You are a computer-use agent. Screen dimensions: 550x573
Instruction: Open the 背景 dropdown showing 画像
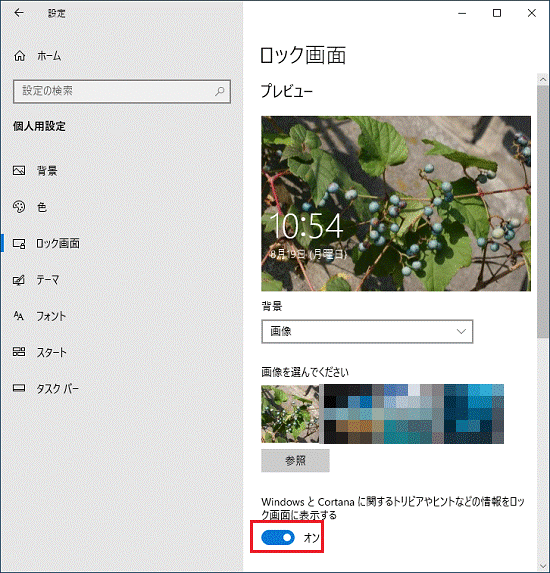367,331
